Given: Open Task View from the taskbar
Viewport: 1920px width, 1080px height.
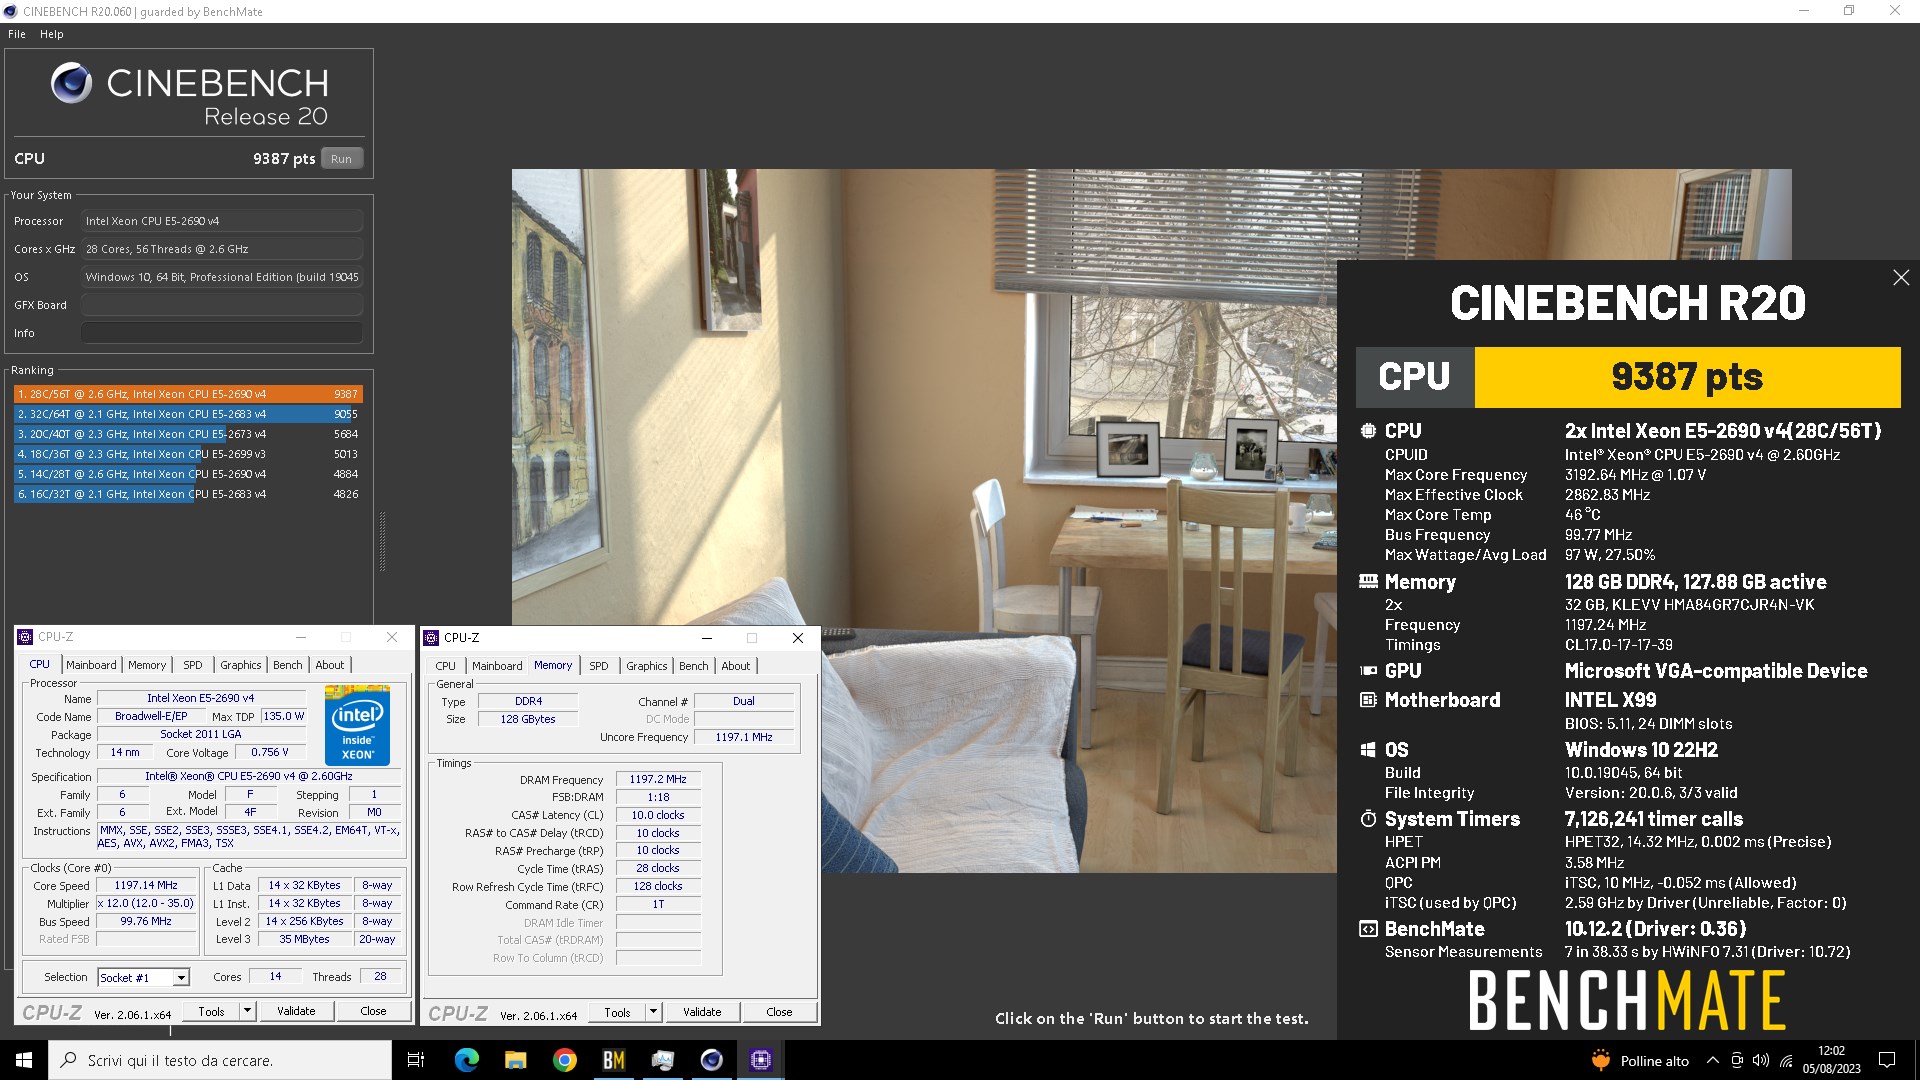Looking at the screenshot, I should [416, 1060].
